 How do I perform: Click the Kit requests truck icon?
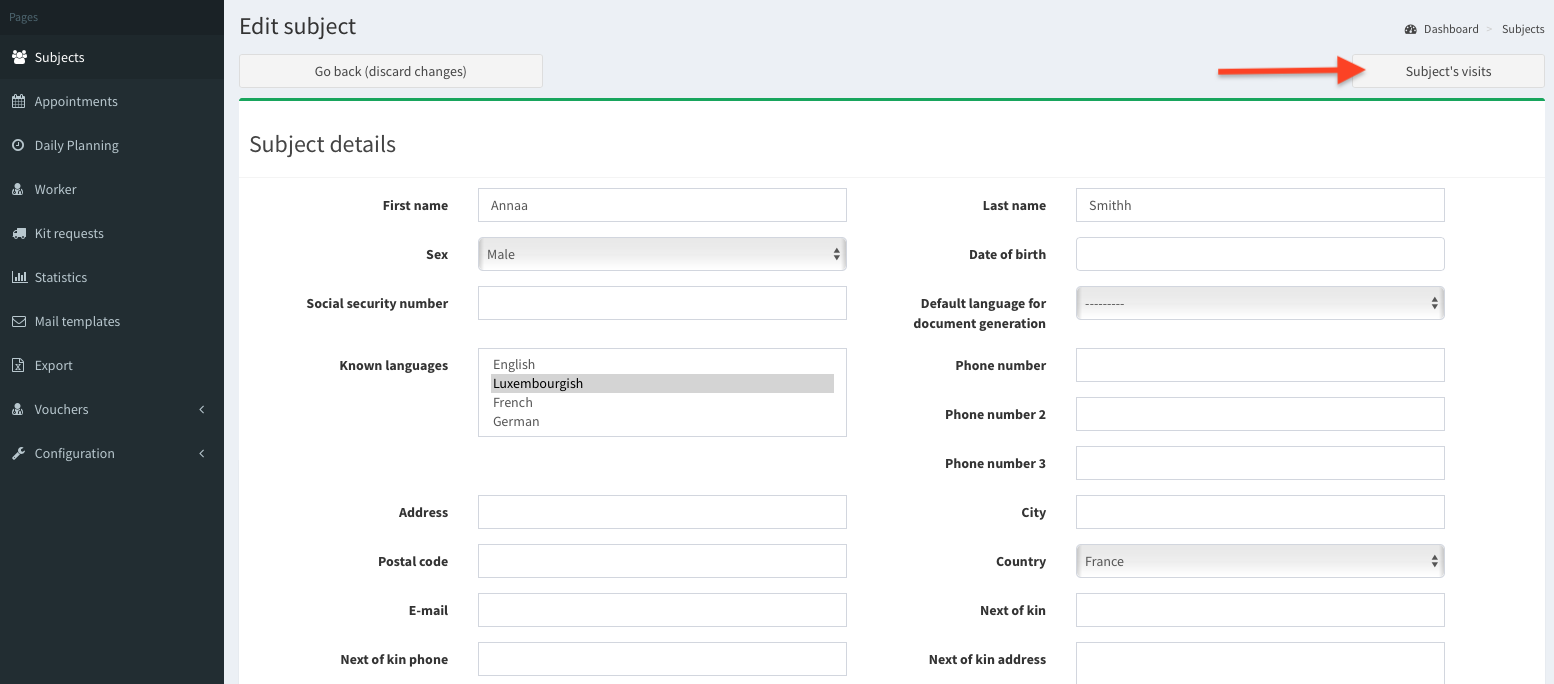pos(18,233)
